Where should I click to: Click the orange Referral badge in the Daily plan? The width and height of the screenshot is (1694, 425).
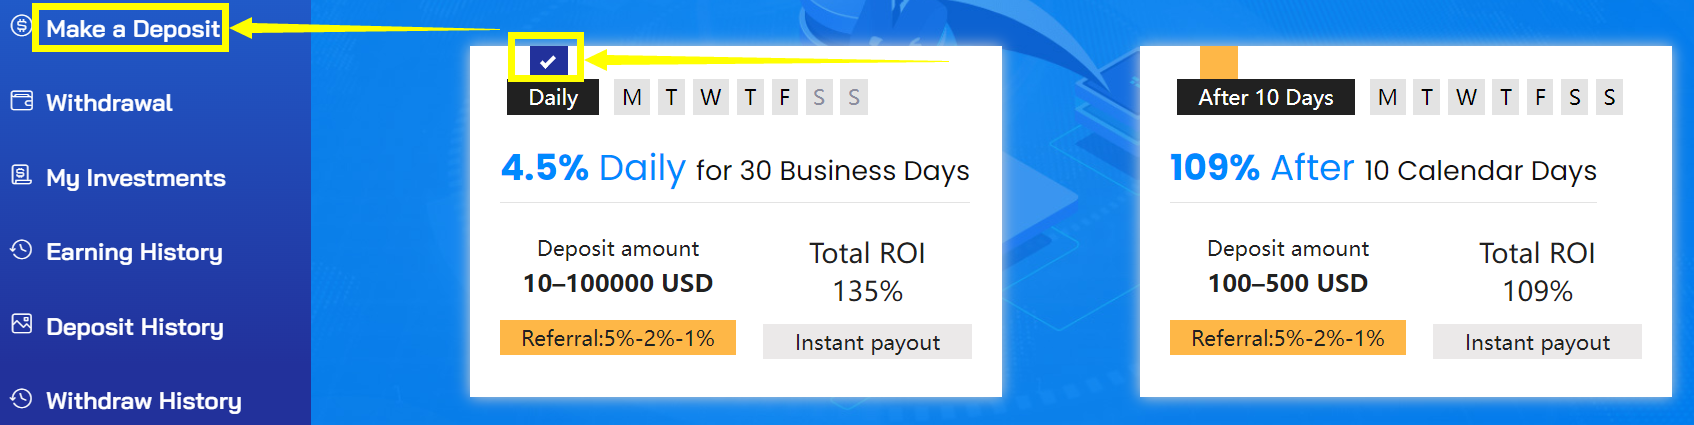click(618, 338)
